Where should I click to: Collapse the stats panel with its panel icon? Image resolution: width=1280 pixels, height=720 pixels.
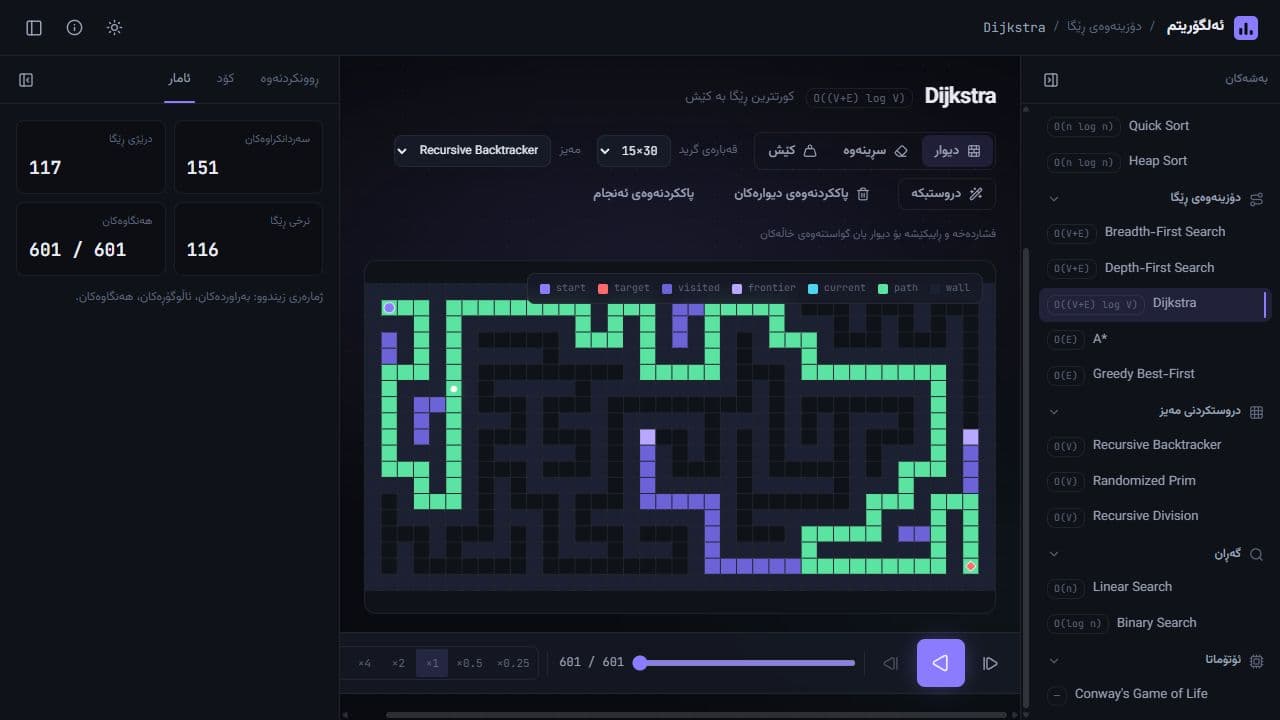[x=26, y=79]
